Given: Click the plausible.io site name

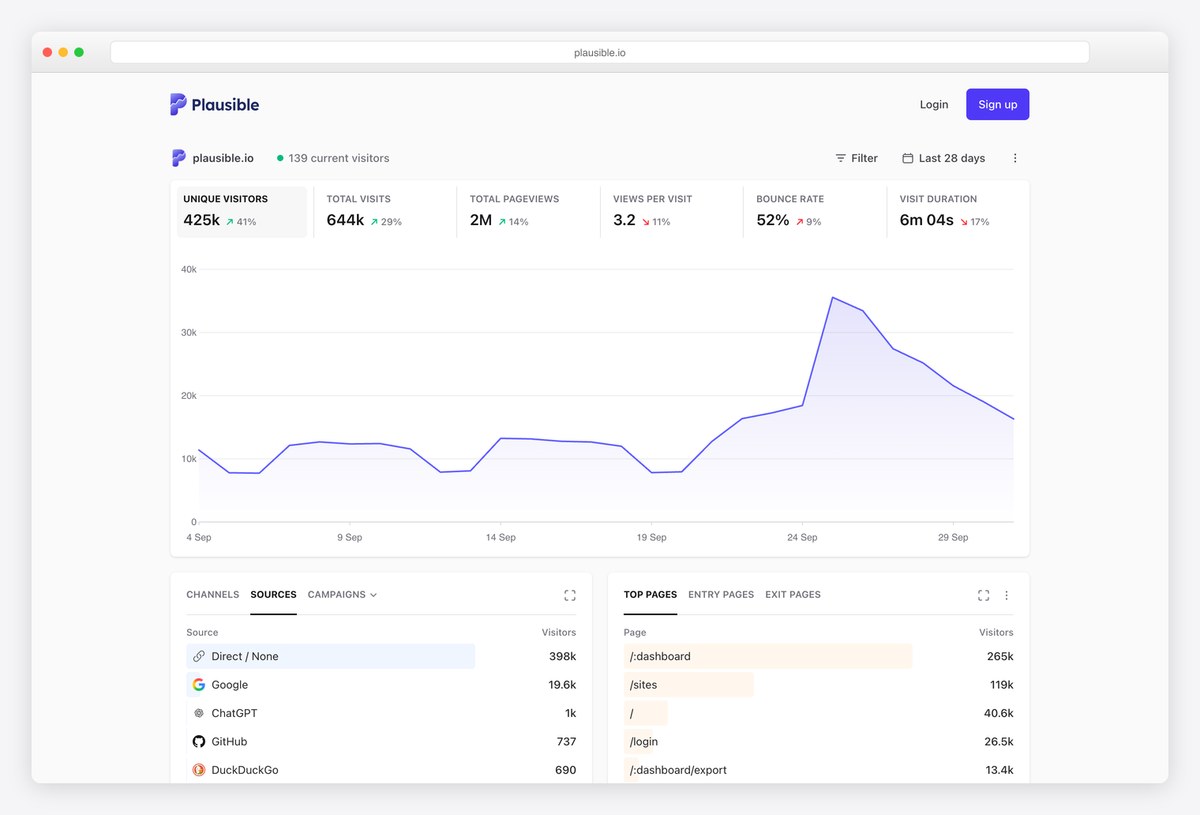Looking at the screenshot, I should point(223,158).
